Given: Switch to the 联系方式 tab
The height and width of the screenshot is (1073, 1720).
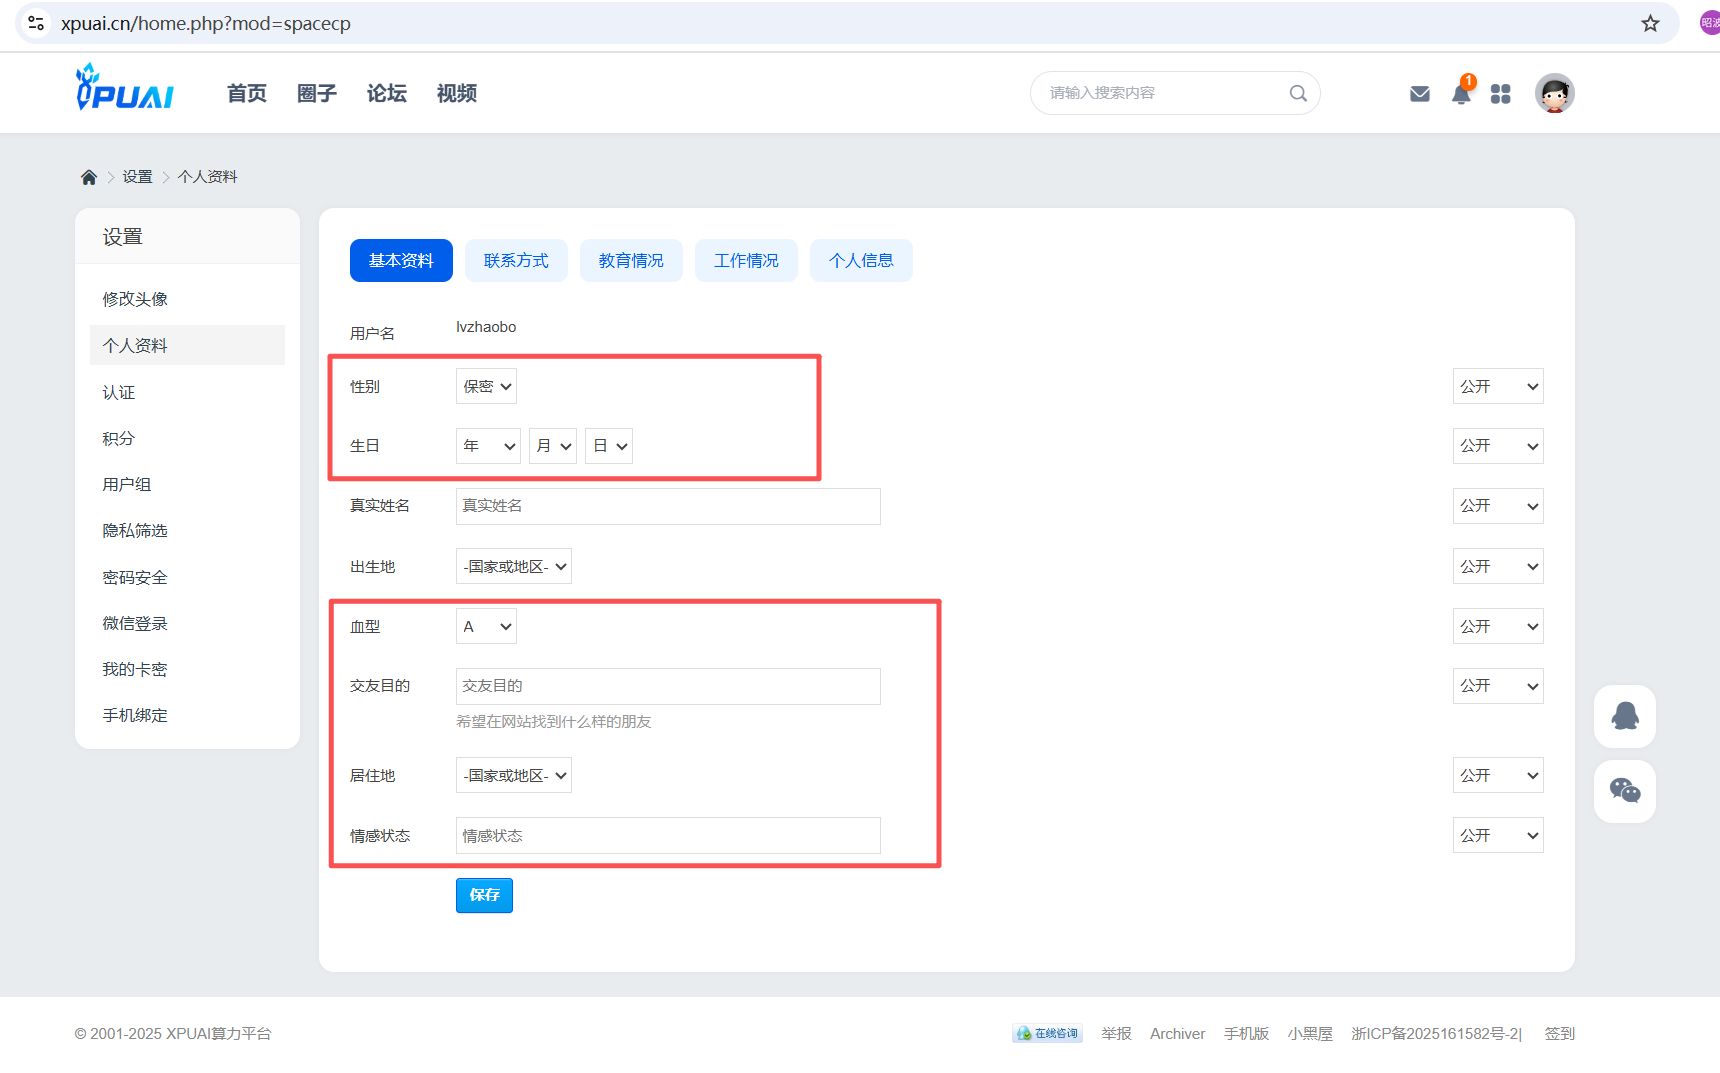Looking at the screenshot, I should [x=516, y=260].
